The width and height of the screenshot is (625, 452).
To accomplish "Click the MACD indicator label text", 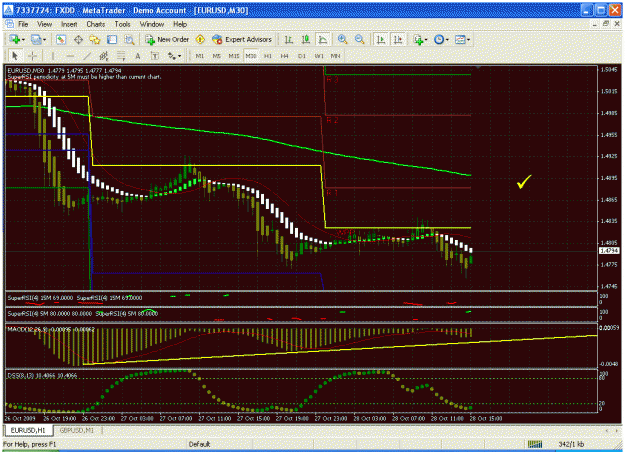I will point(51,329).
